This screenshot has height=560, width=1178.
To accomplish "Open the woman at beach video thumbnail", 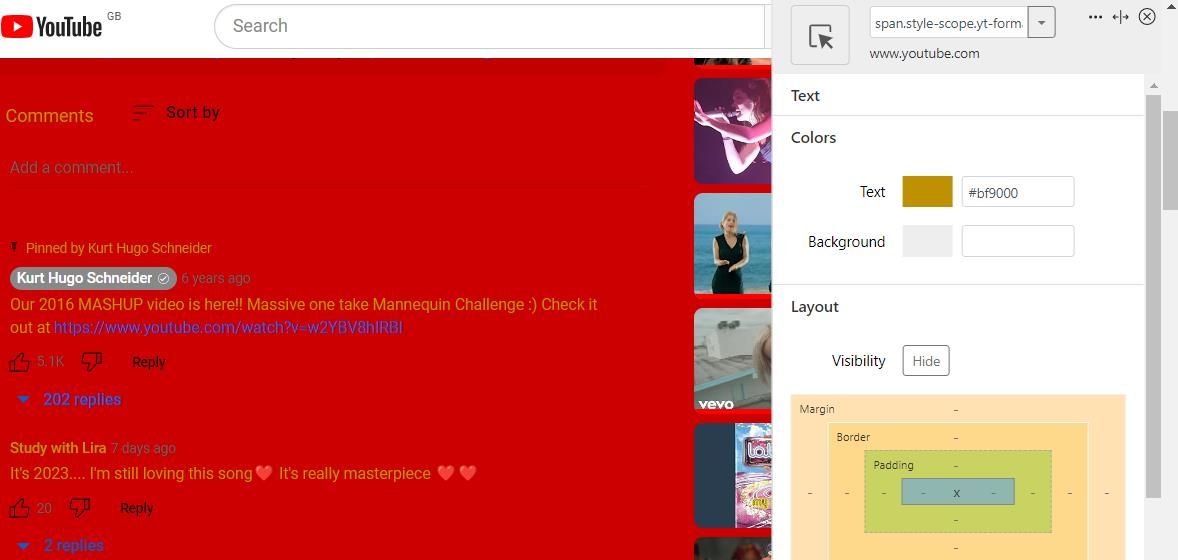I will click(732, 244).
